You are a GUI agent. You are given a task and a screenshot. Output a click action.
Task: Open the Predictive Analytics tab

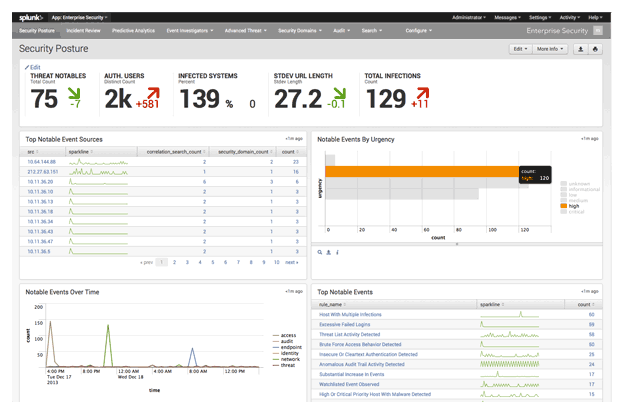click(x=133, y=31)
